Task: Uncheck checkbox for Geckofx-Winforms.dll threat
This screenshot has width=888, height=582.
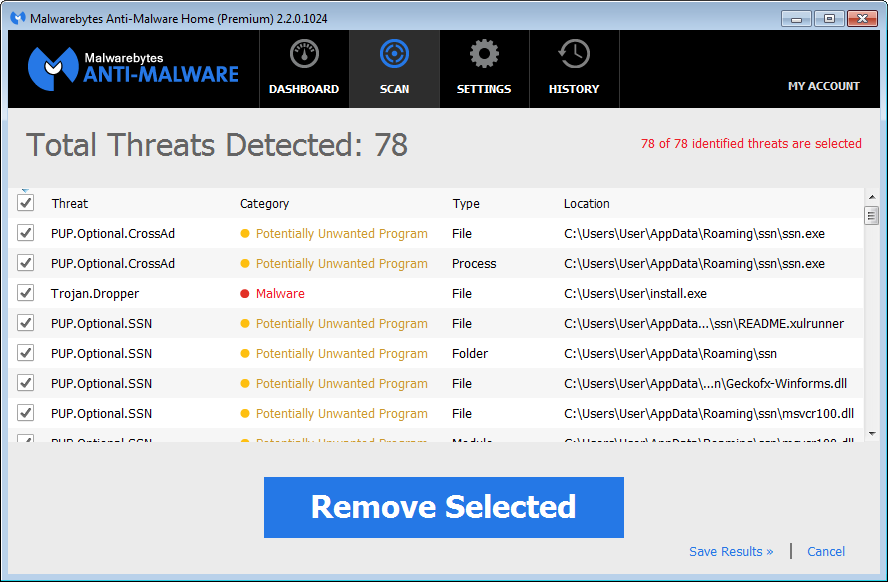Action: [25, 383]
